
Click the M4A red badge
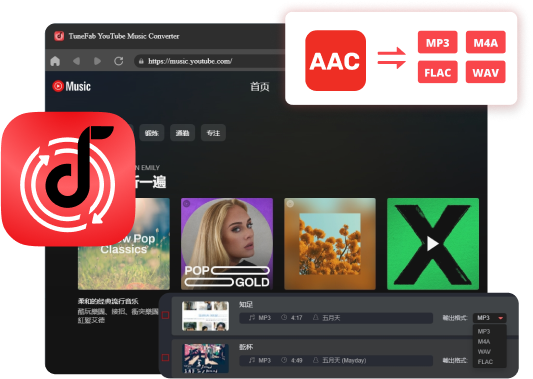(x=486, y=42)
